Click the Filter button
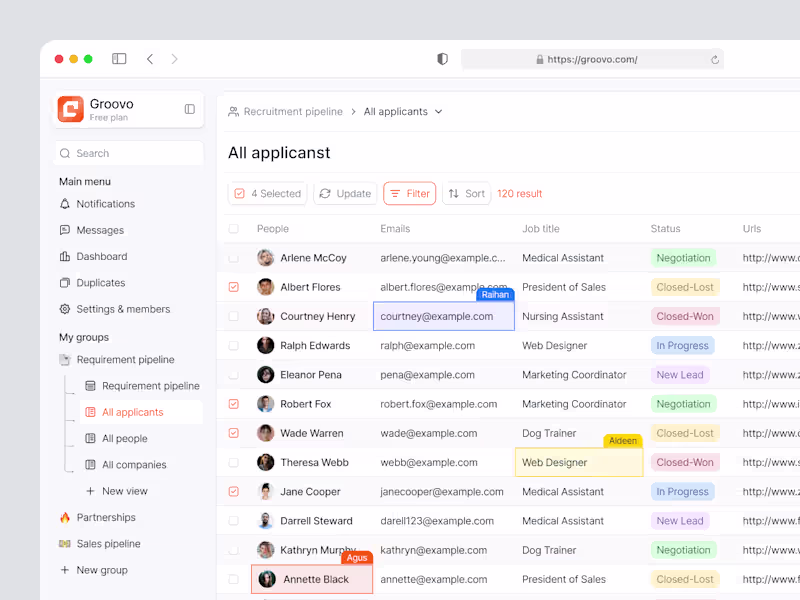This screenshot has height=600, width=800. pos(409,193)
